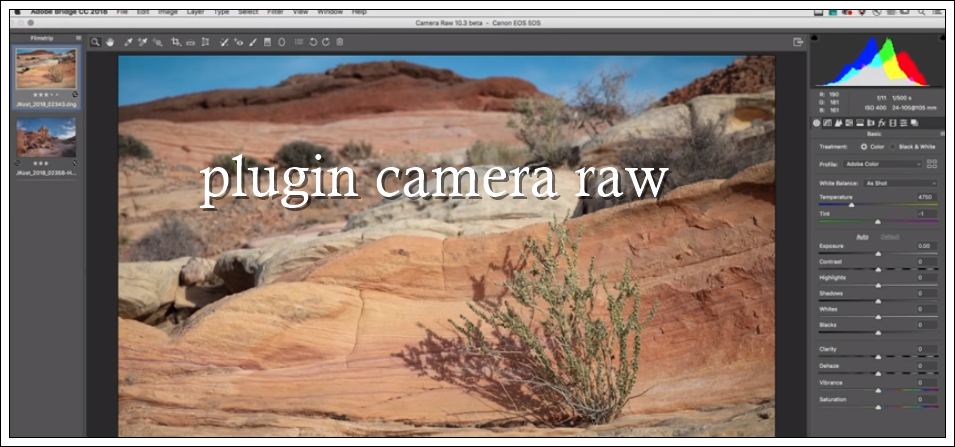Open the White Balance As Shot dropdown

tap(900, 183)
